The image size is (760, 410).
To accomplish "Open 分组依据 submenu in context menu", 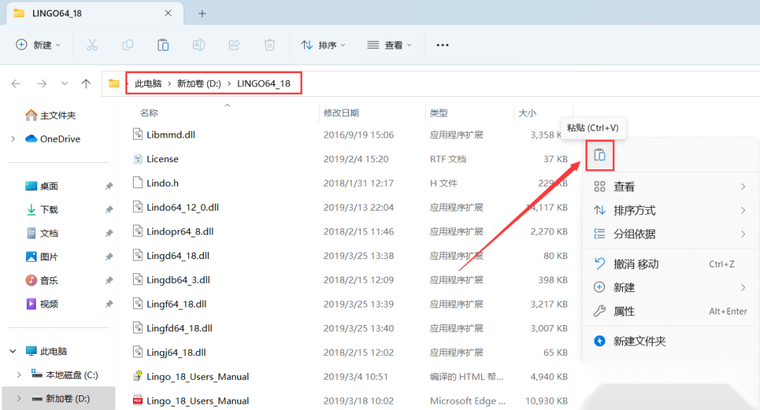I will pyautogui.click(x=671, y=234).
